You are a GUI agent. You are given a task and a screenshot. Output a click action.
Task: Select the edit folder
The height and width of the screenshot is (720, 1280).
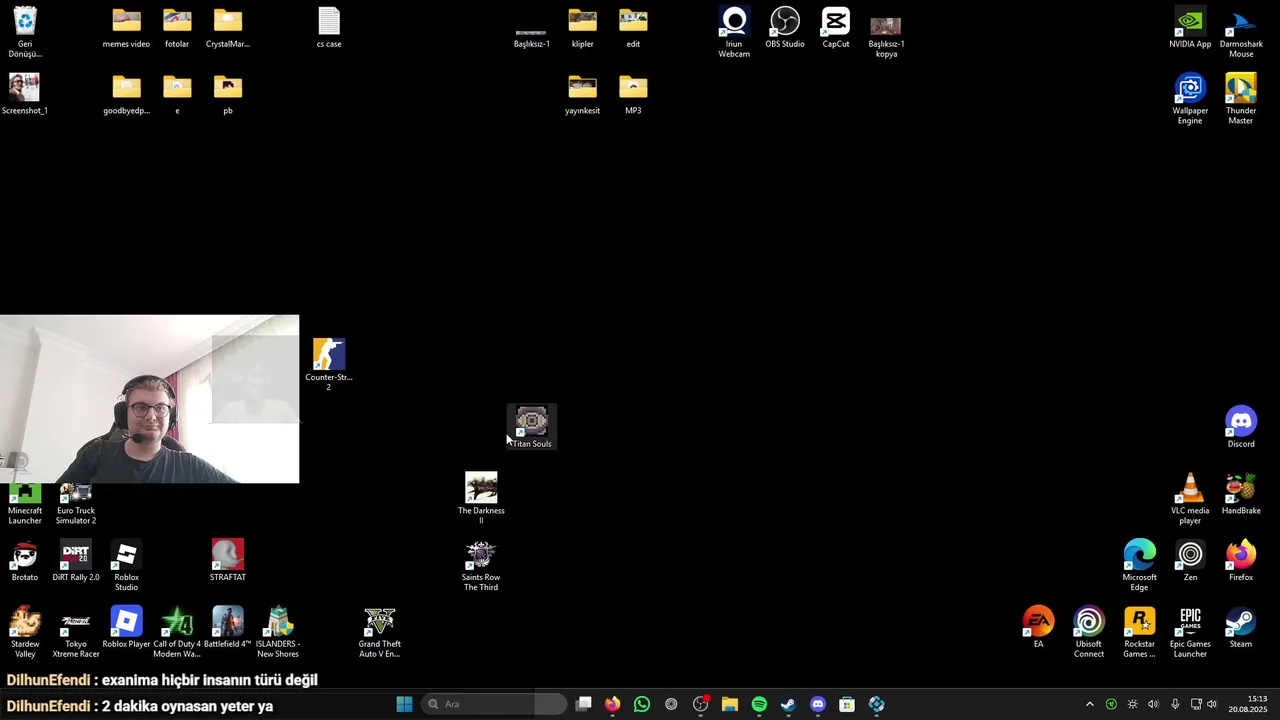(x=633, y=27)
